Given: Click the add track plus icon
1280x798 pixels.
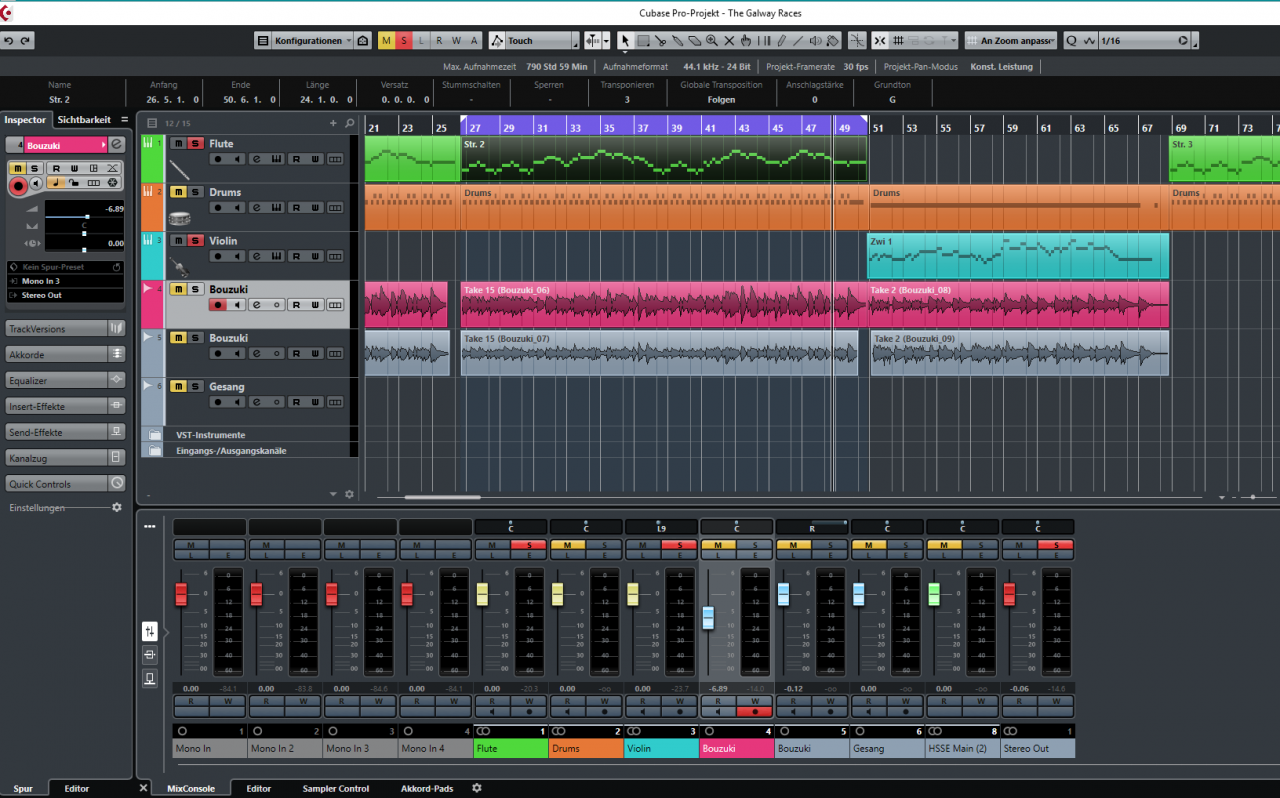Looking at the screenshot, I should coord(334,123).
